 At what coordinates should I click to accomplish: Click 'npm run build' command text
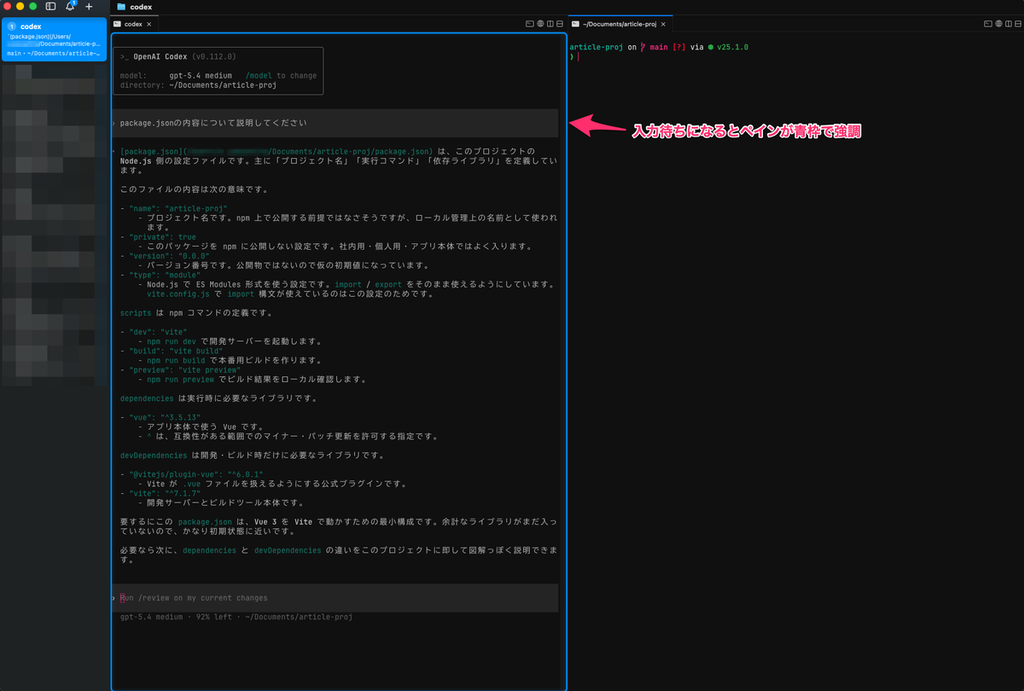coord(176,361)
